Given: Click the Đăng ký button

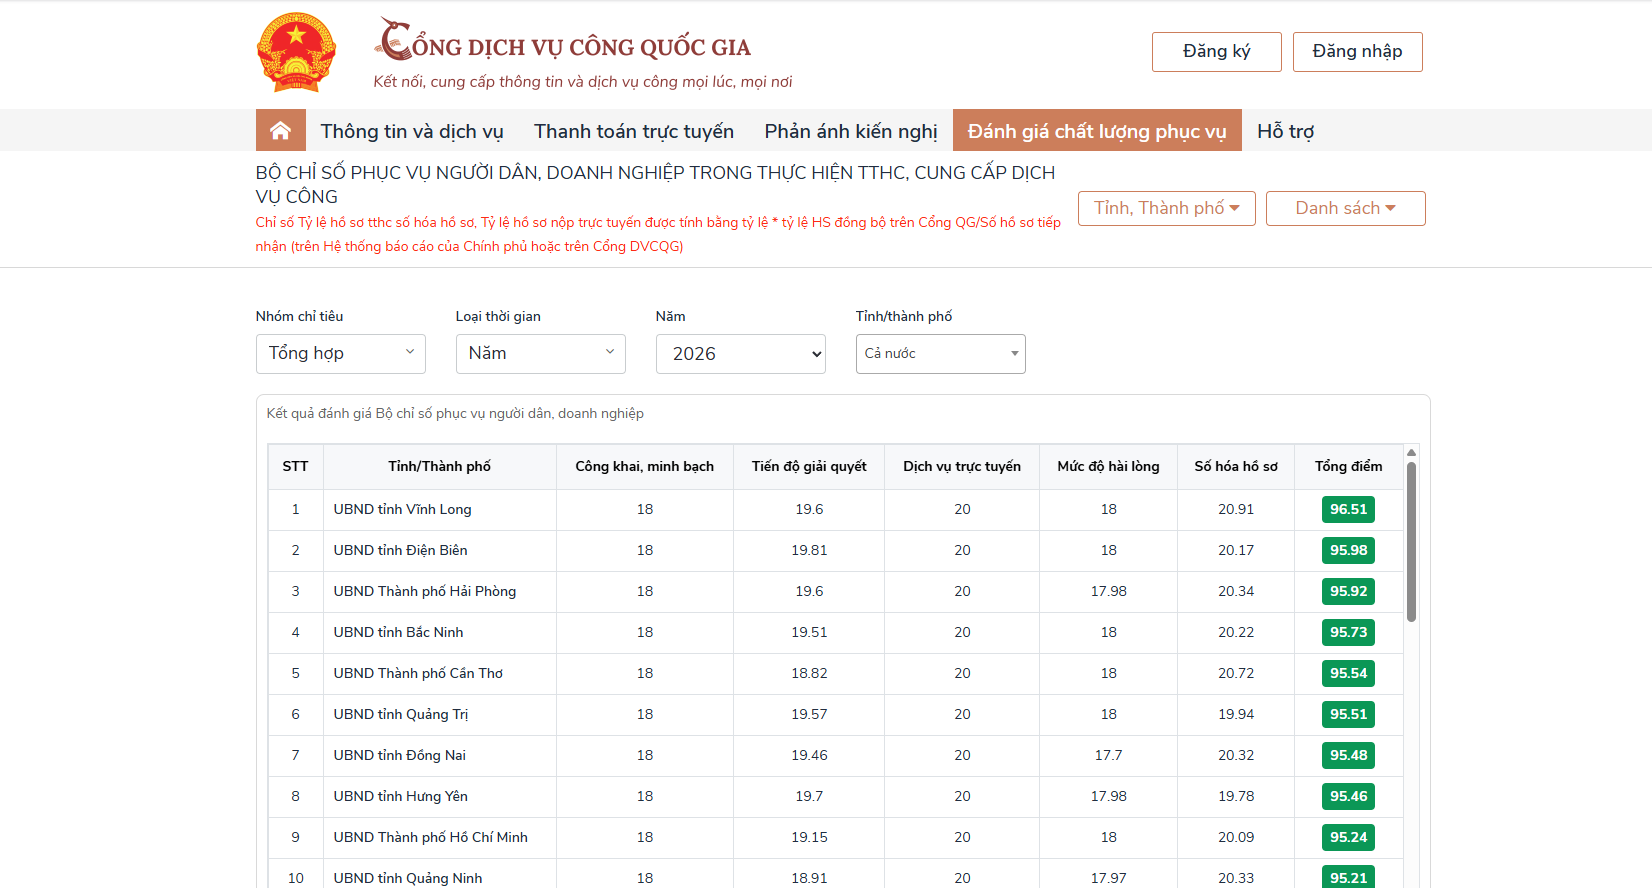Looking at the screenshot, I should point(1216,52).
